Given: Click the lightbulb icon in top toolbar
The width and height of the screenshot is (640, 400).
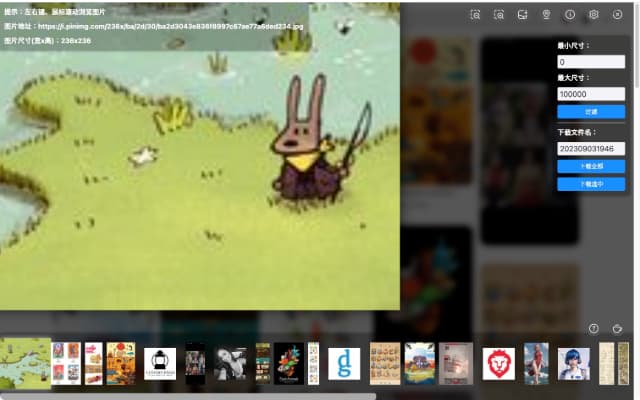Looking at the screenshot, I should [x=546, y=15].
